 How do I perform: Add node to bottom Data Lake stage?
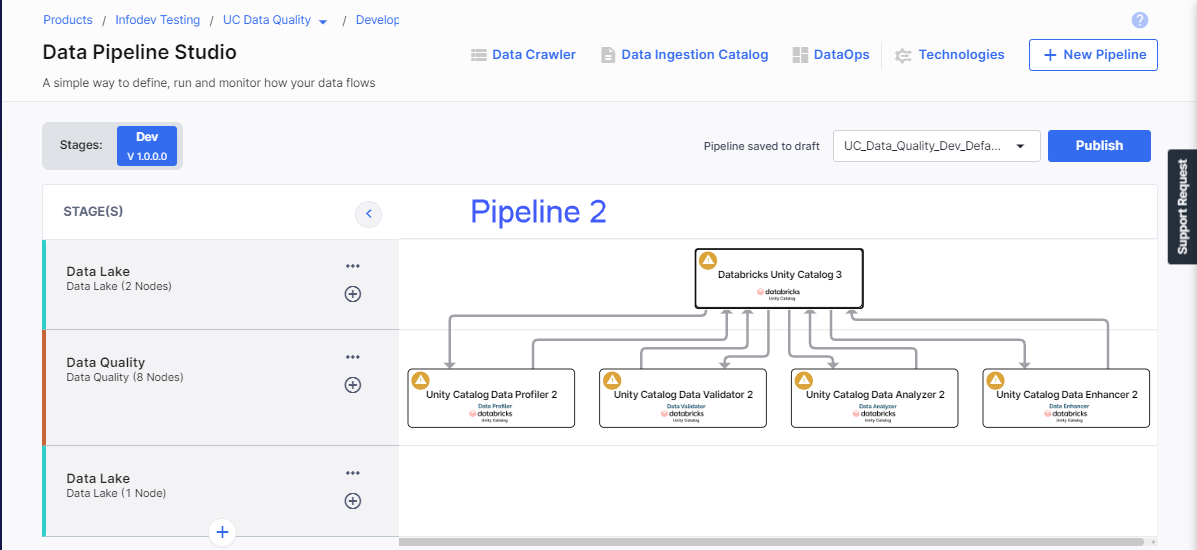click(x=353, y=501)
